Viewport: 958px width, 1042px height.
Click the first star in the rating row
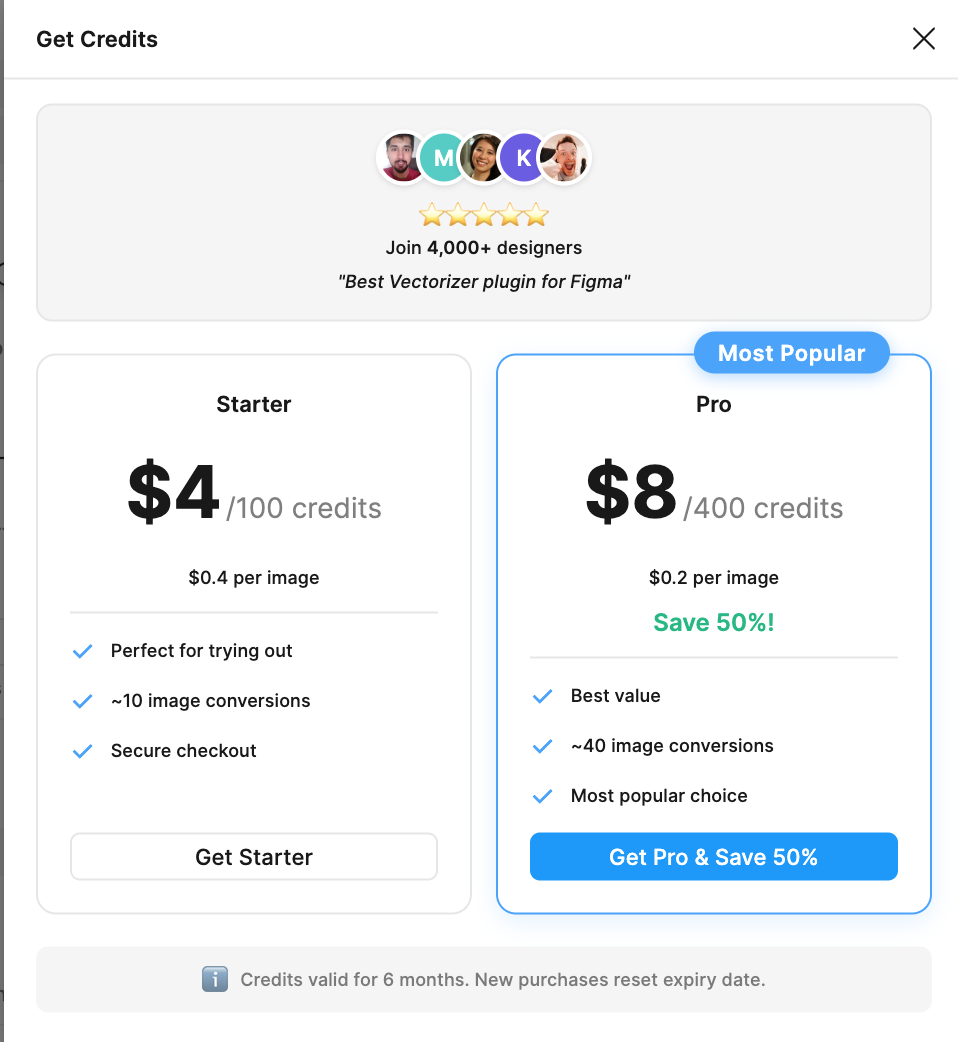pos(432,214)
